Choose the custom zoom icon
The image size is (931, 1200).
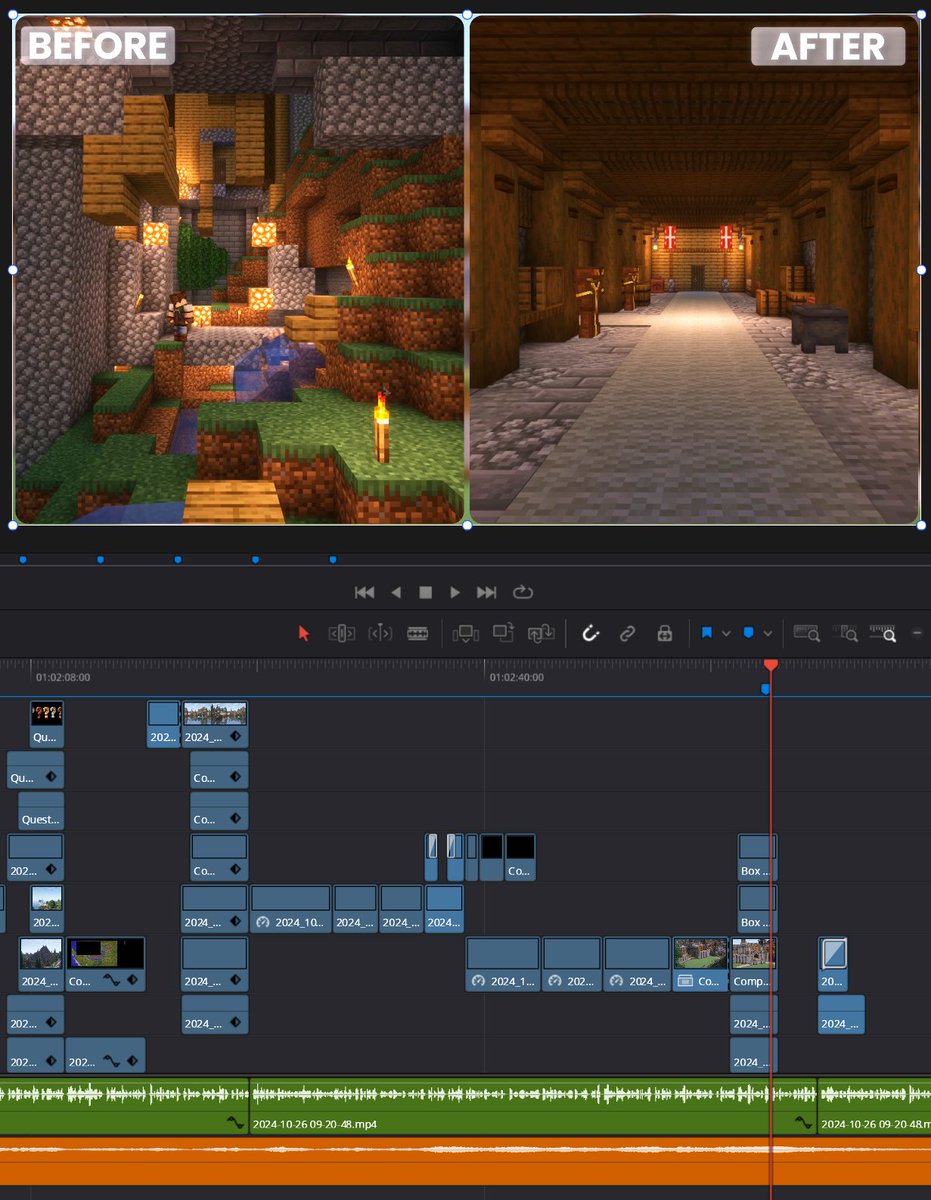883,633
